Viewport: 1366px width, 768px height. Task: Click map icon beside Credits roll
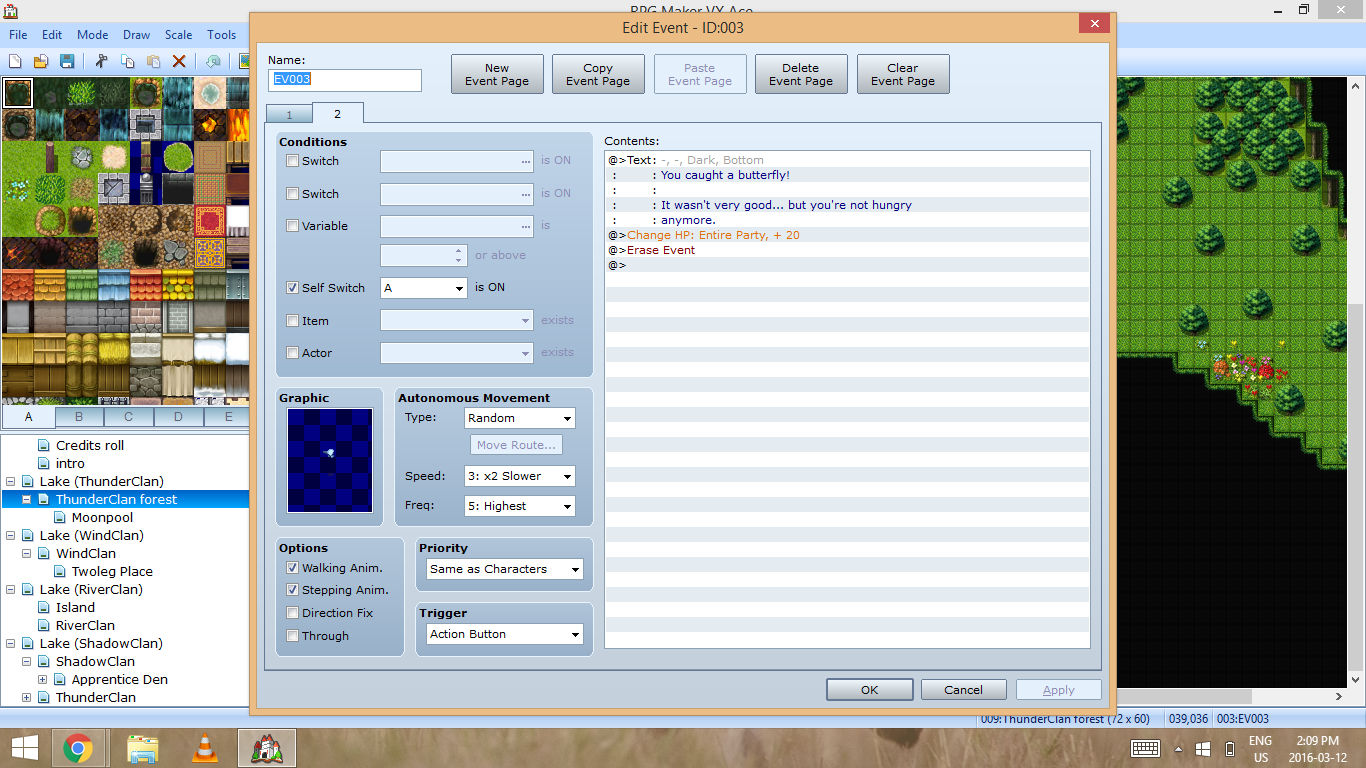tap(44, 446)
